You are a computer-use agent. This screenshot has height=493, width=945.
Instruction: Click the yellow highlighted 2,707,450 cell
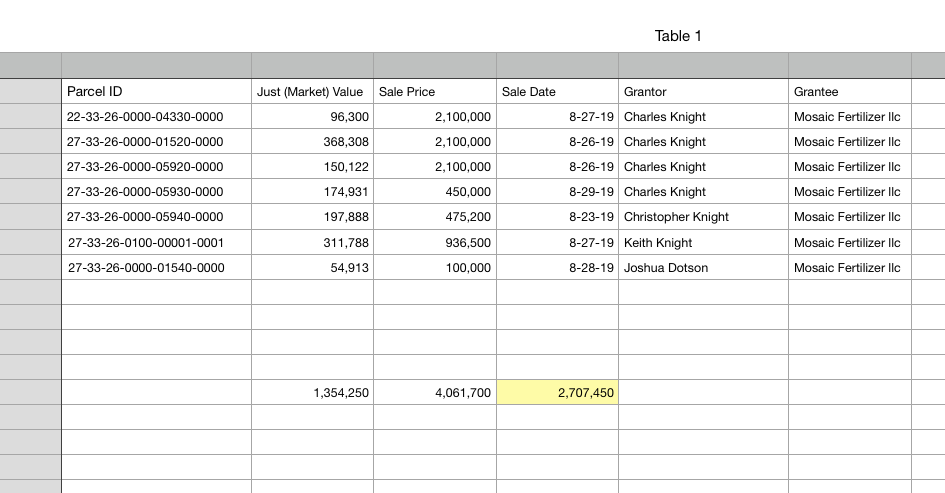click(557, 393)
